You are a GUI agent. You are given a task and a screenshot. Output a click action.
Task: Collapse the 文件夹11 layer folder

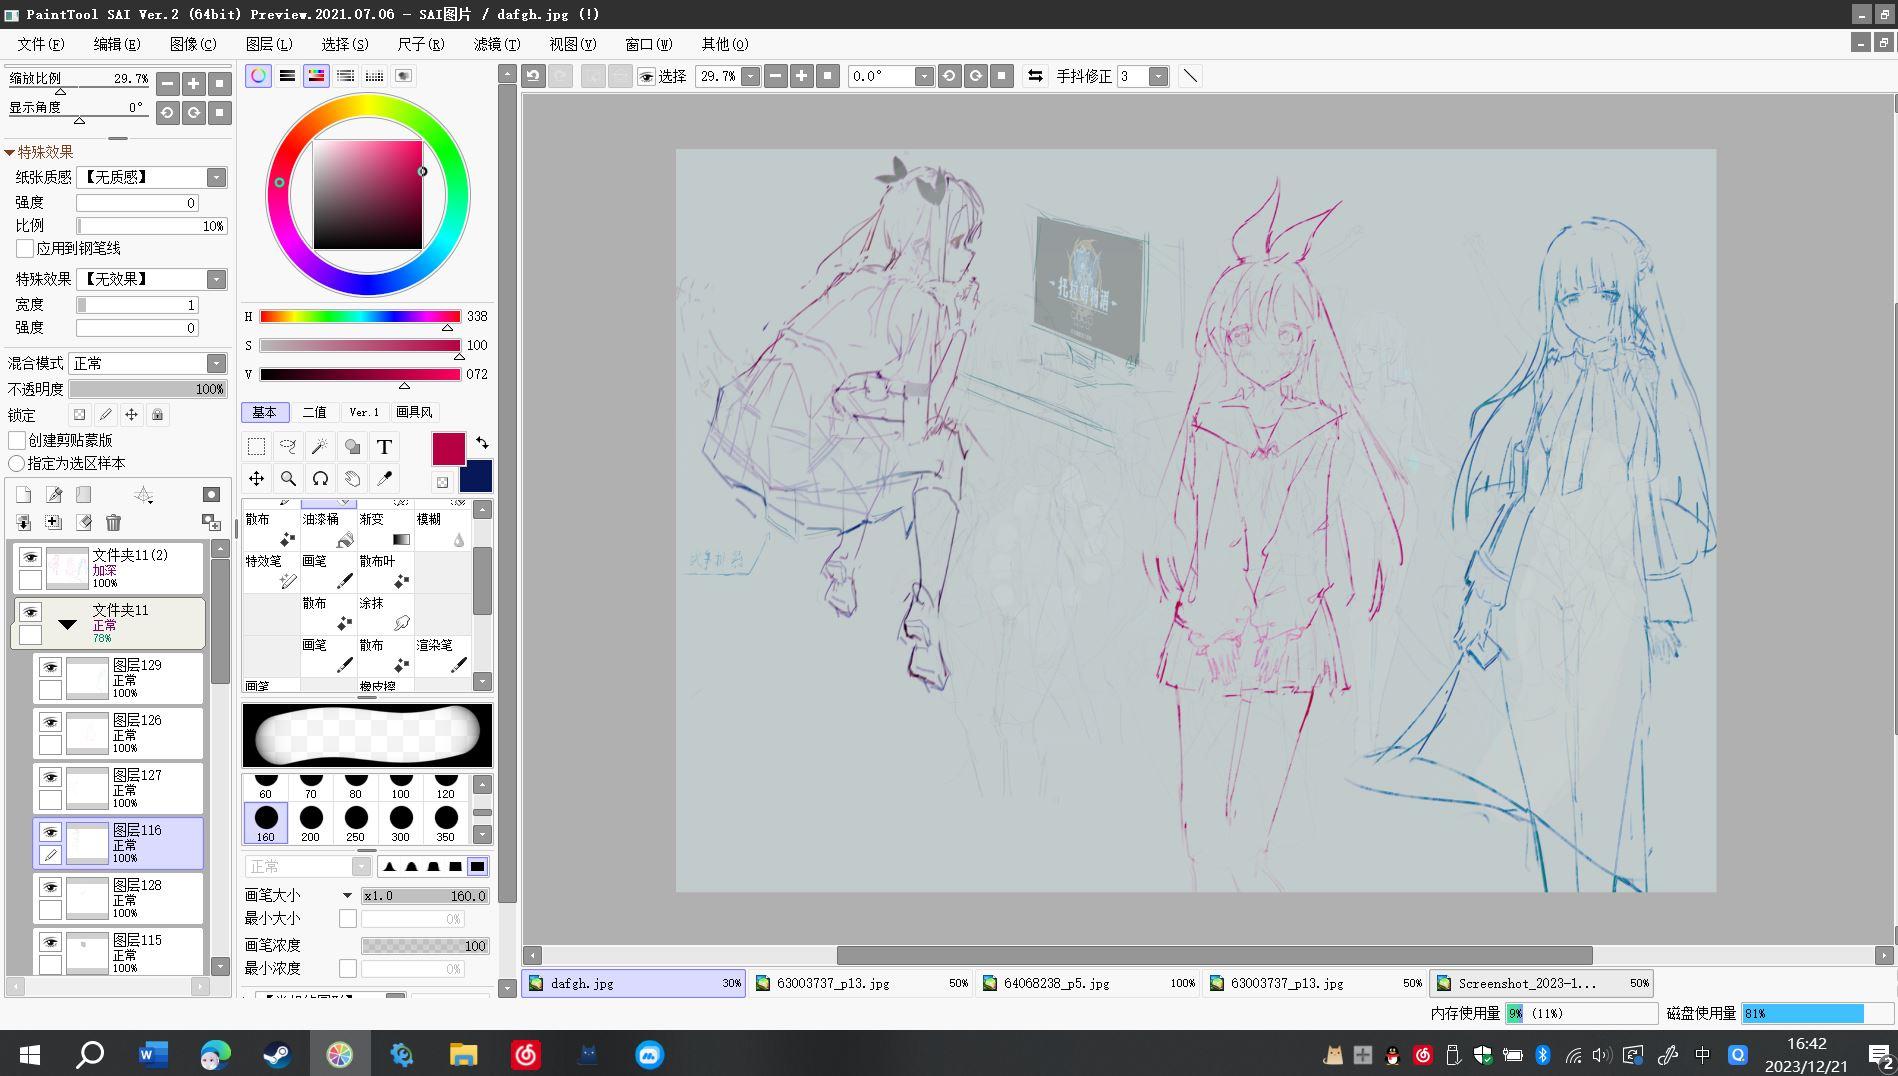point(67,624)
